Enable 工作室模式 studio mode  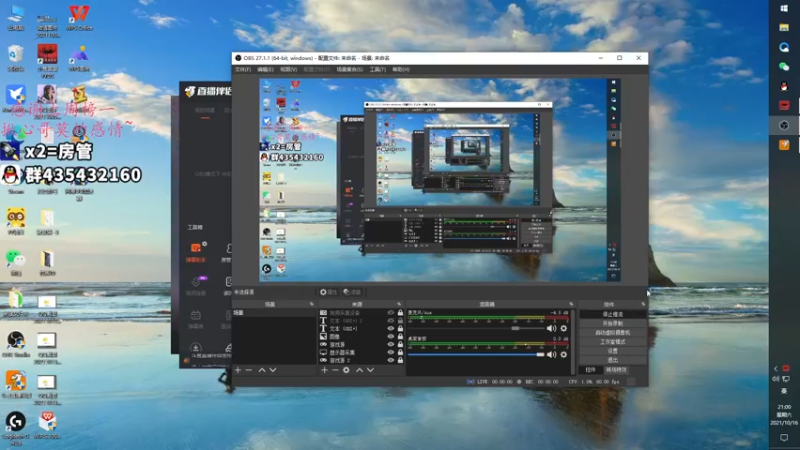pos(613,342)
